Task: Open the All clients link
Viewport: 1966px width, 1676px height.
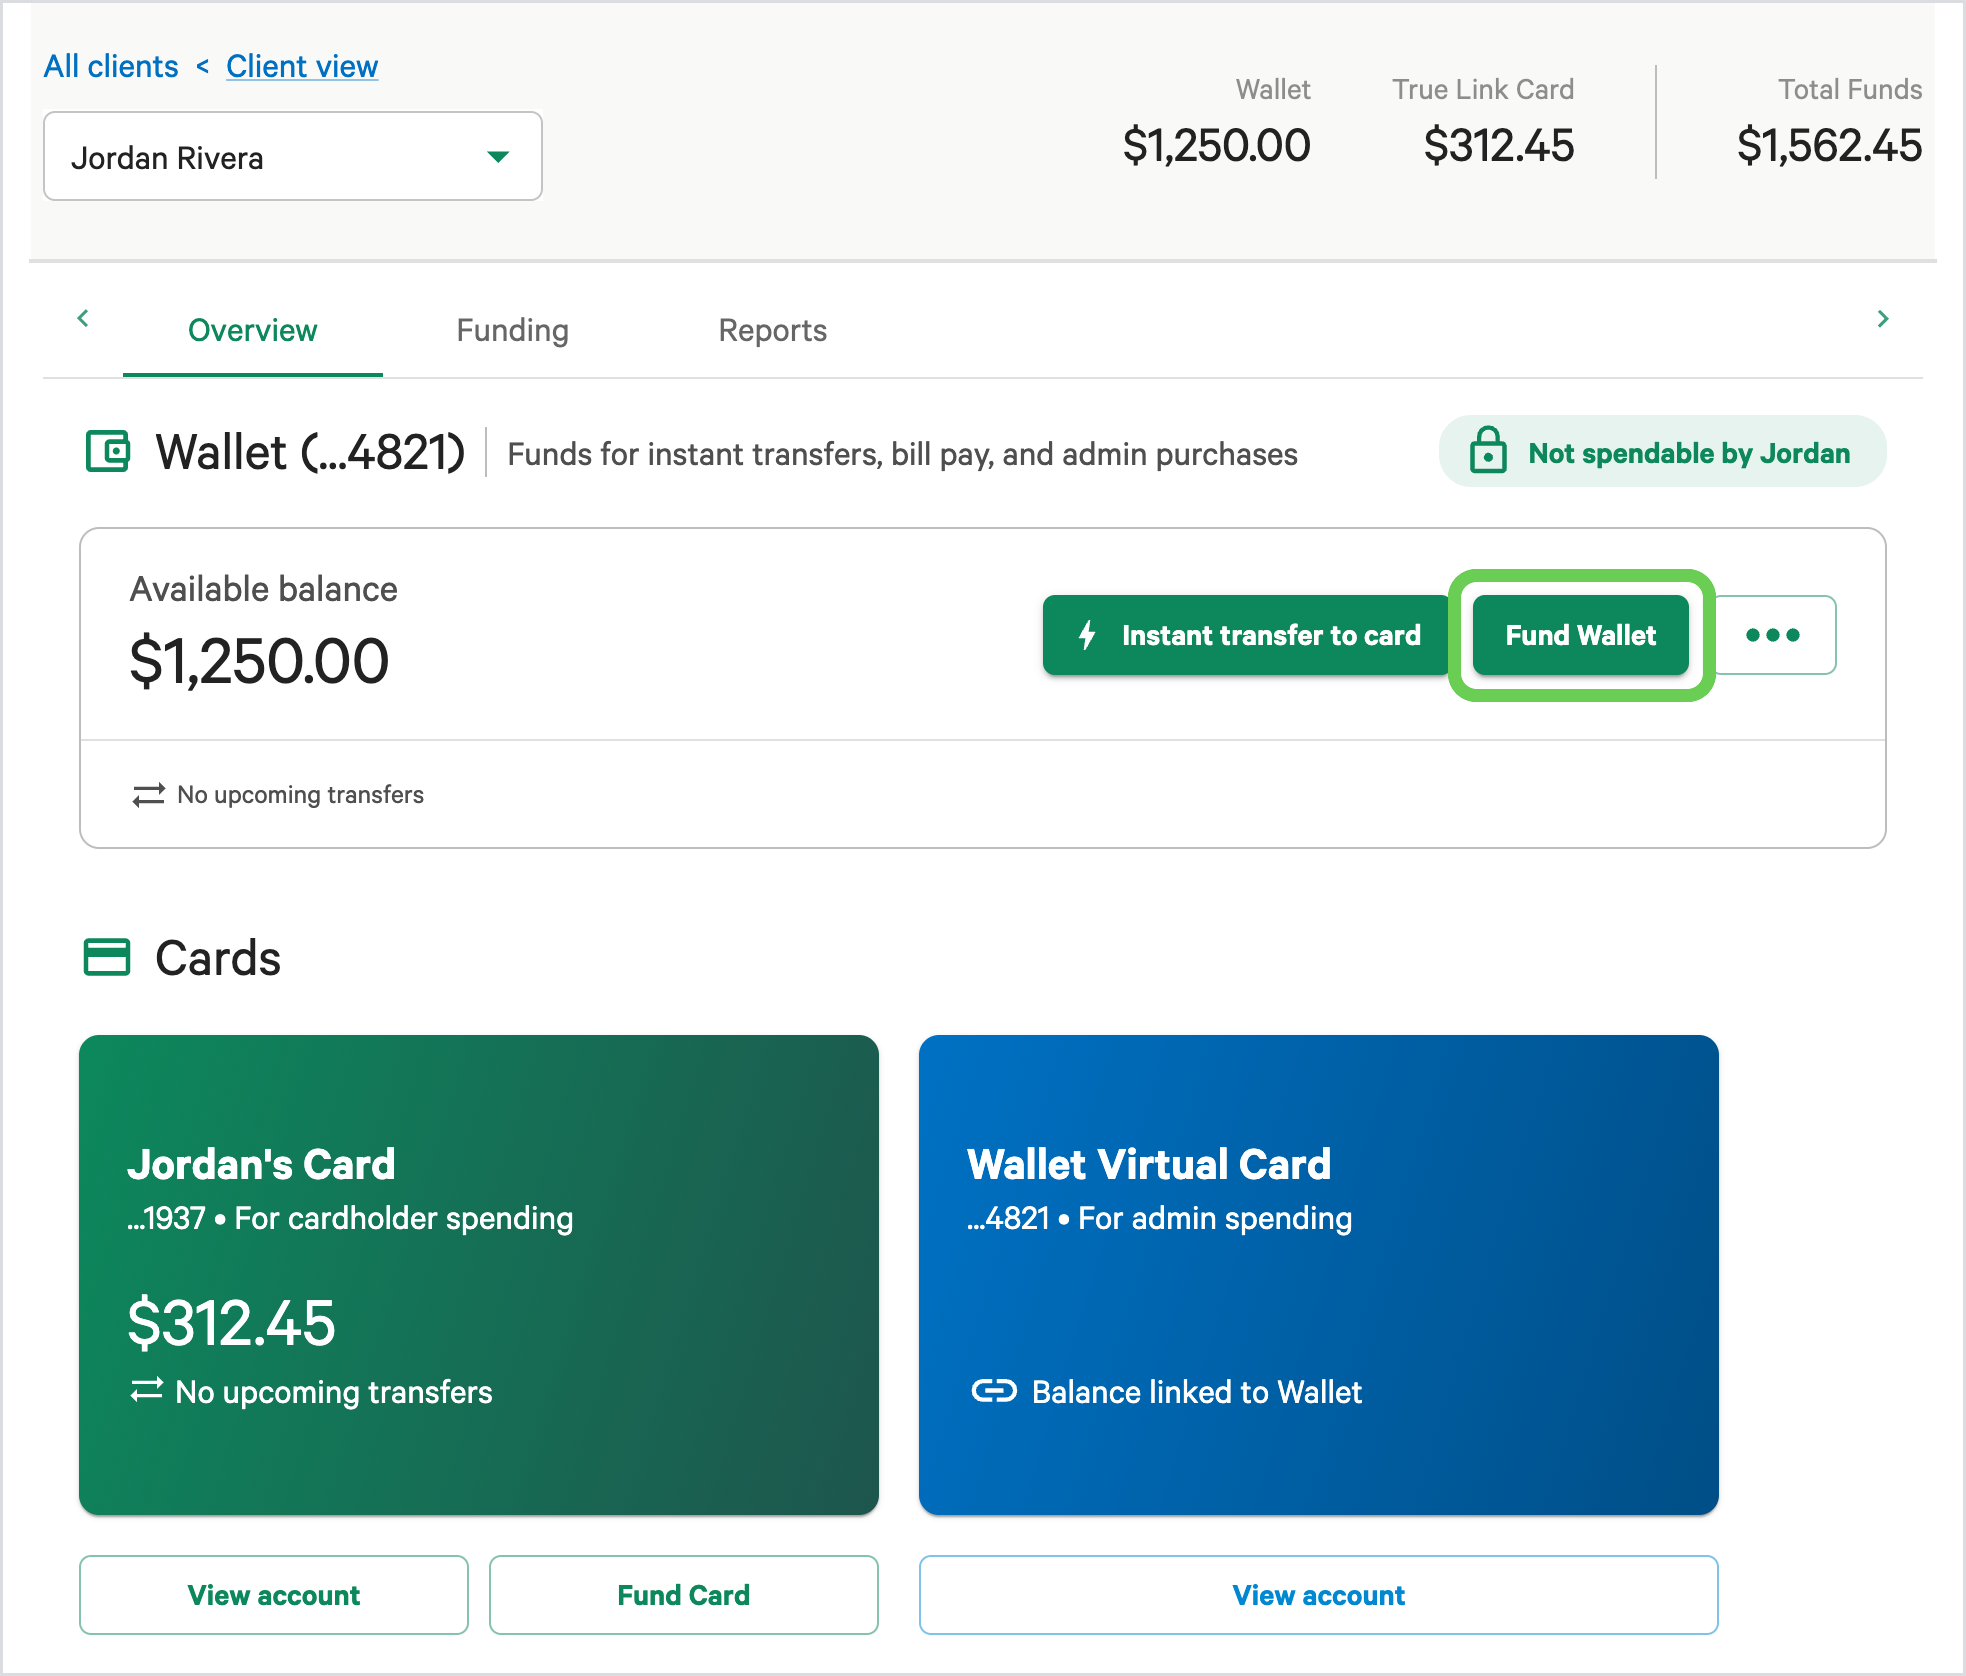Action: point(111,66)
